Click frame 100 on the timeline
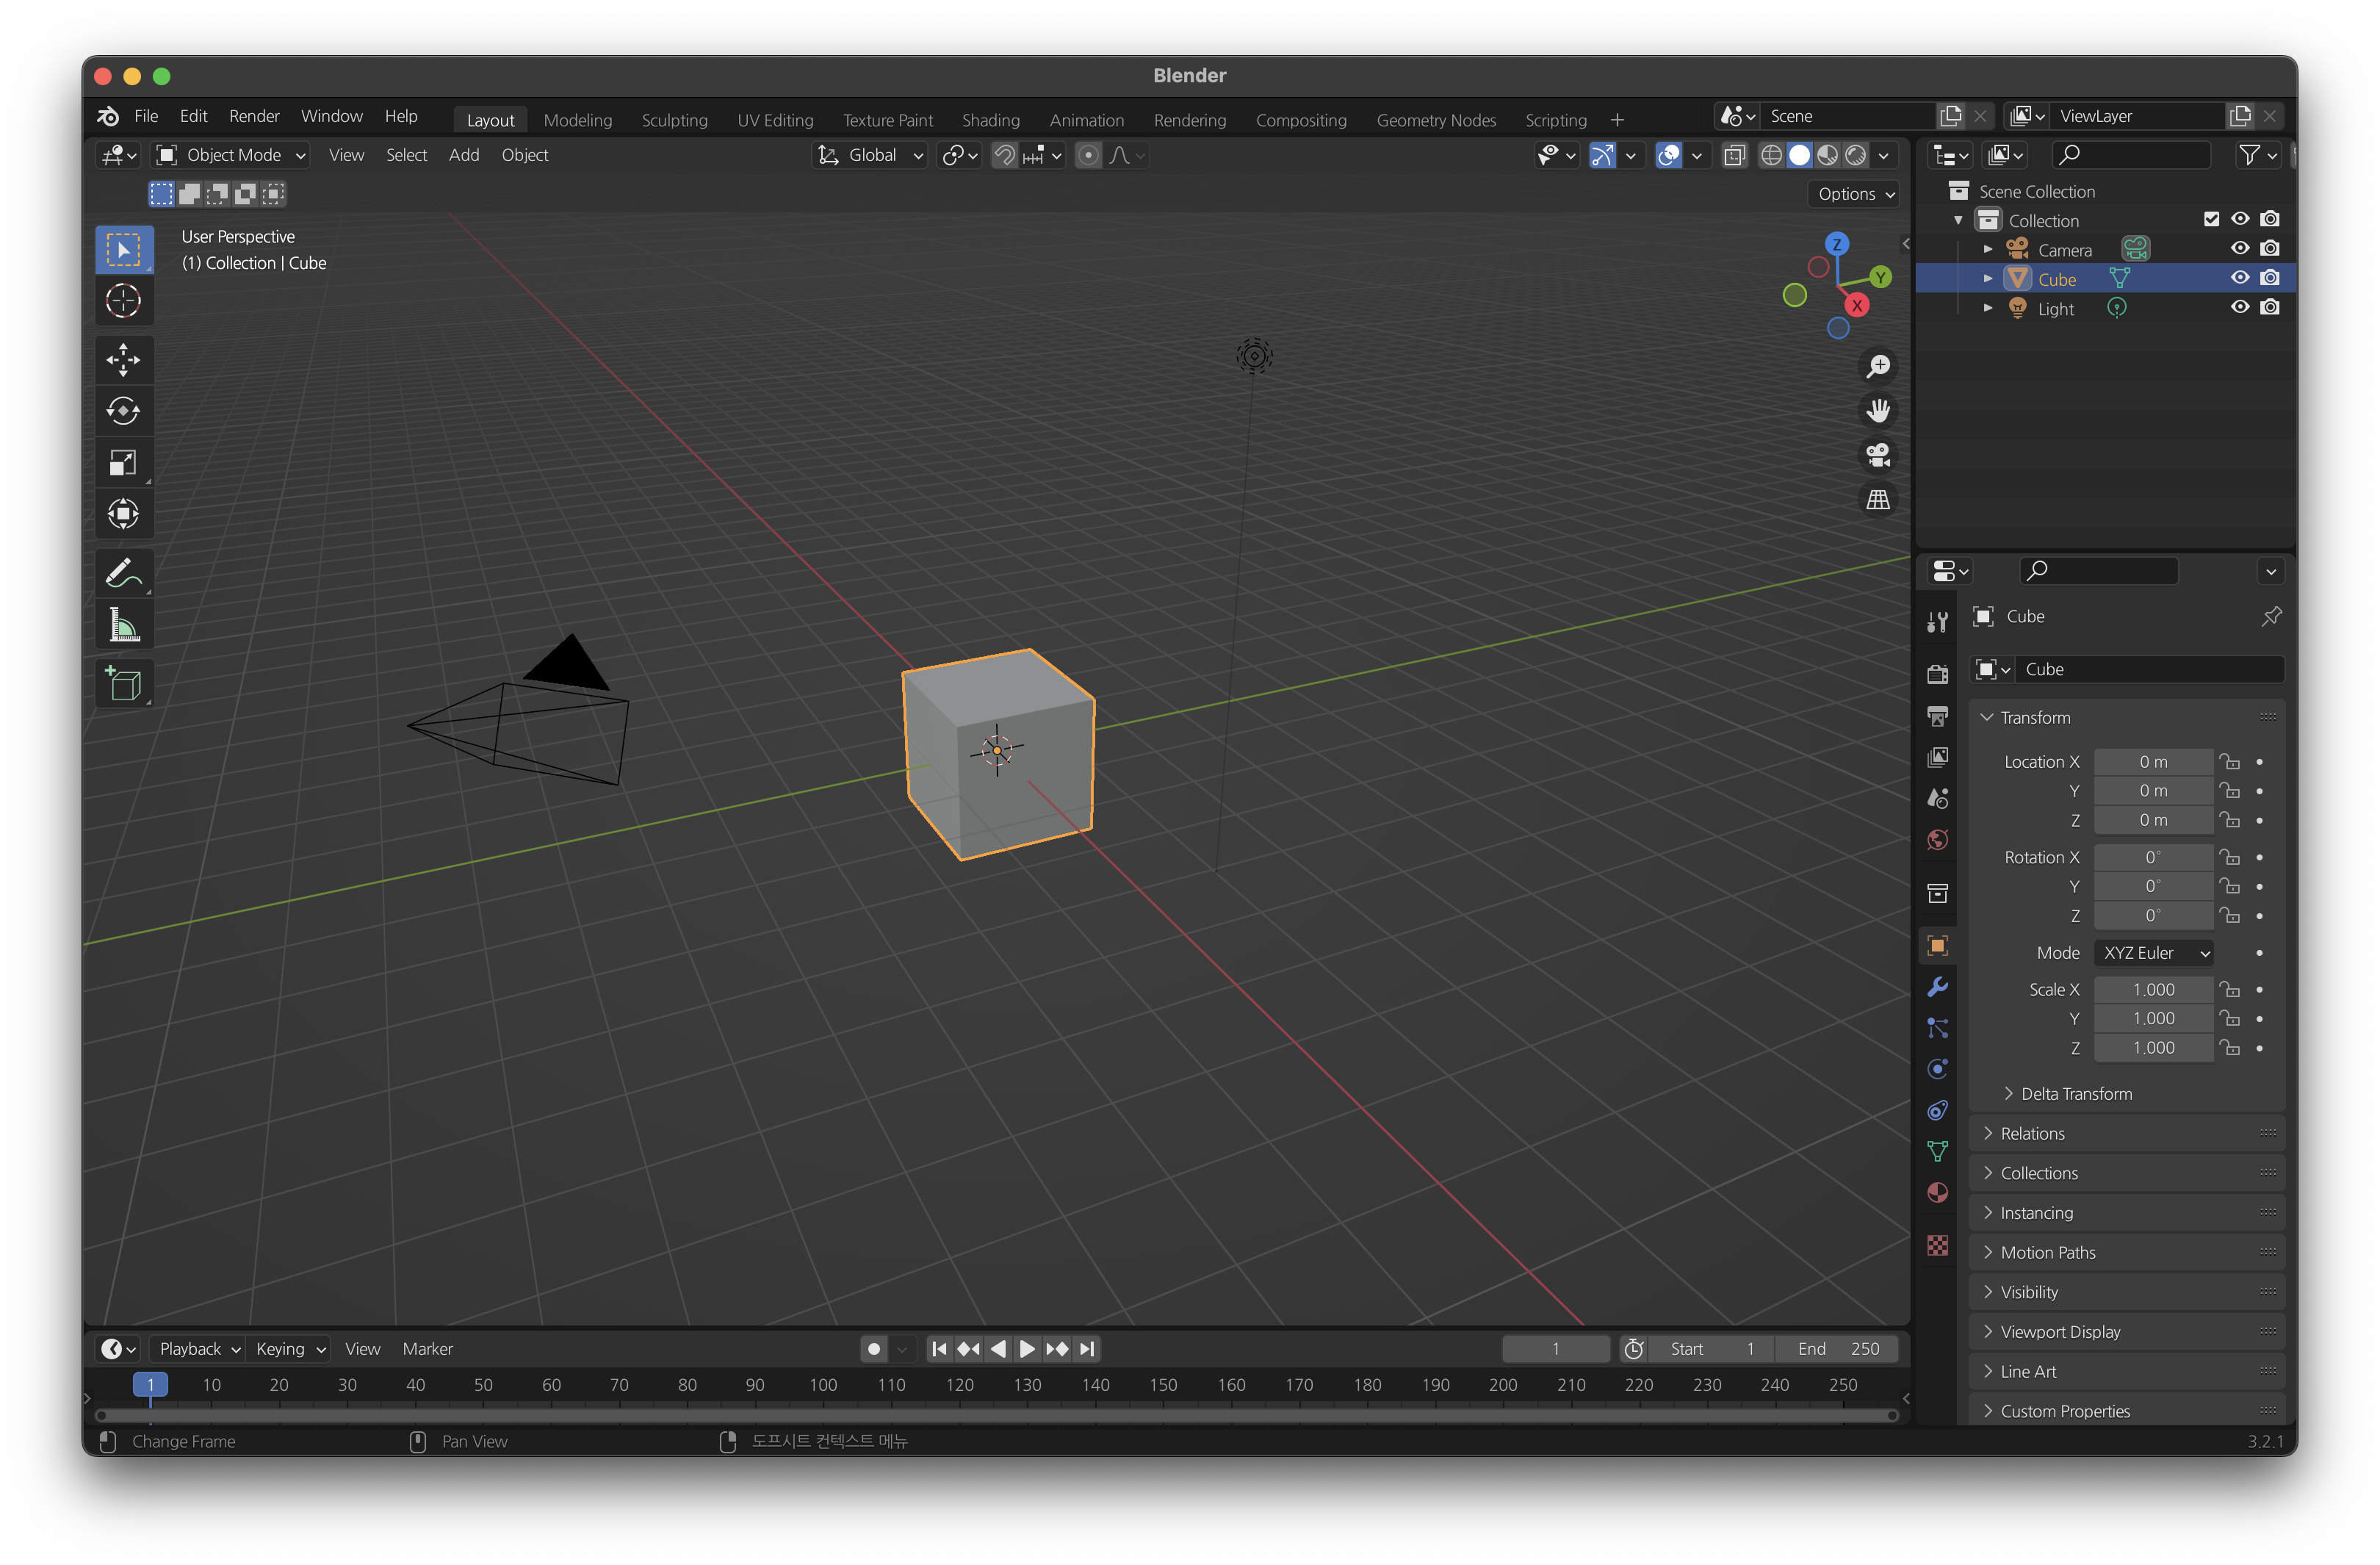The image size is (2380, 1565). click(823, 1385)
